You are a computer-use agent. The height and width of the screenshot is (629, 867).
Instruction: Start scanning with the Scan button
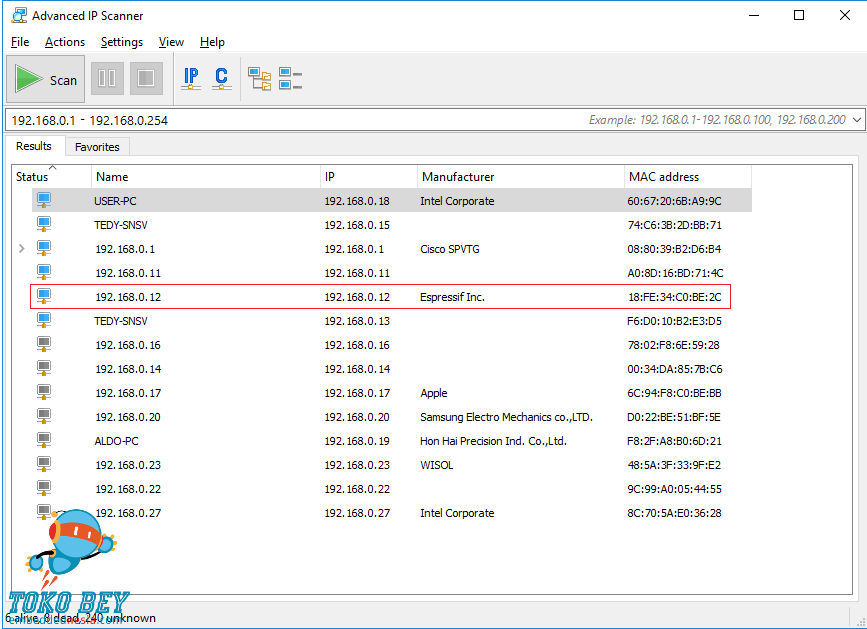tap(45, 79)
